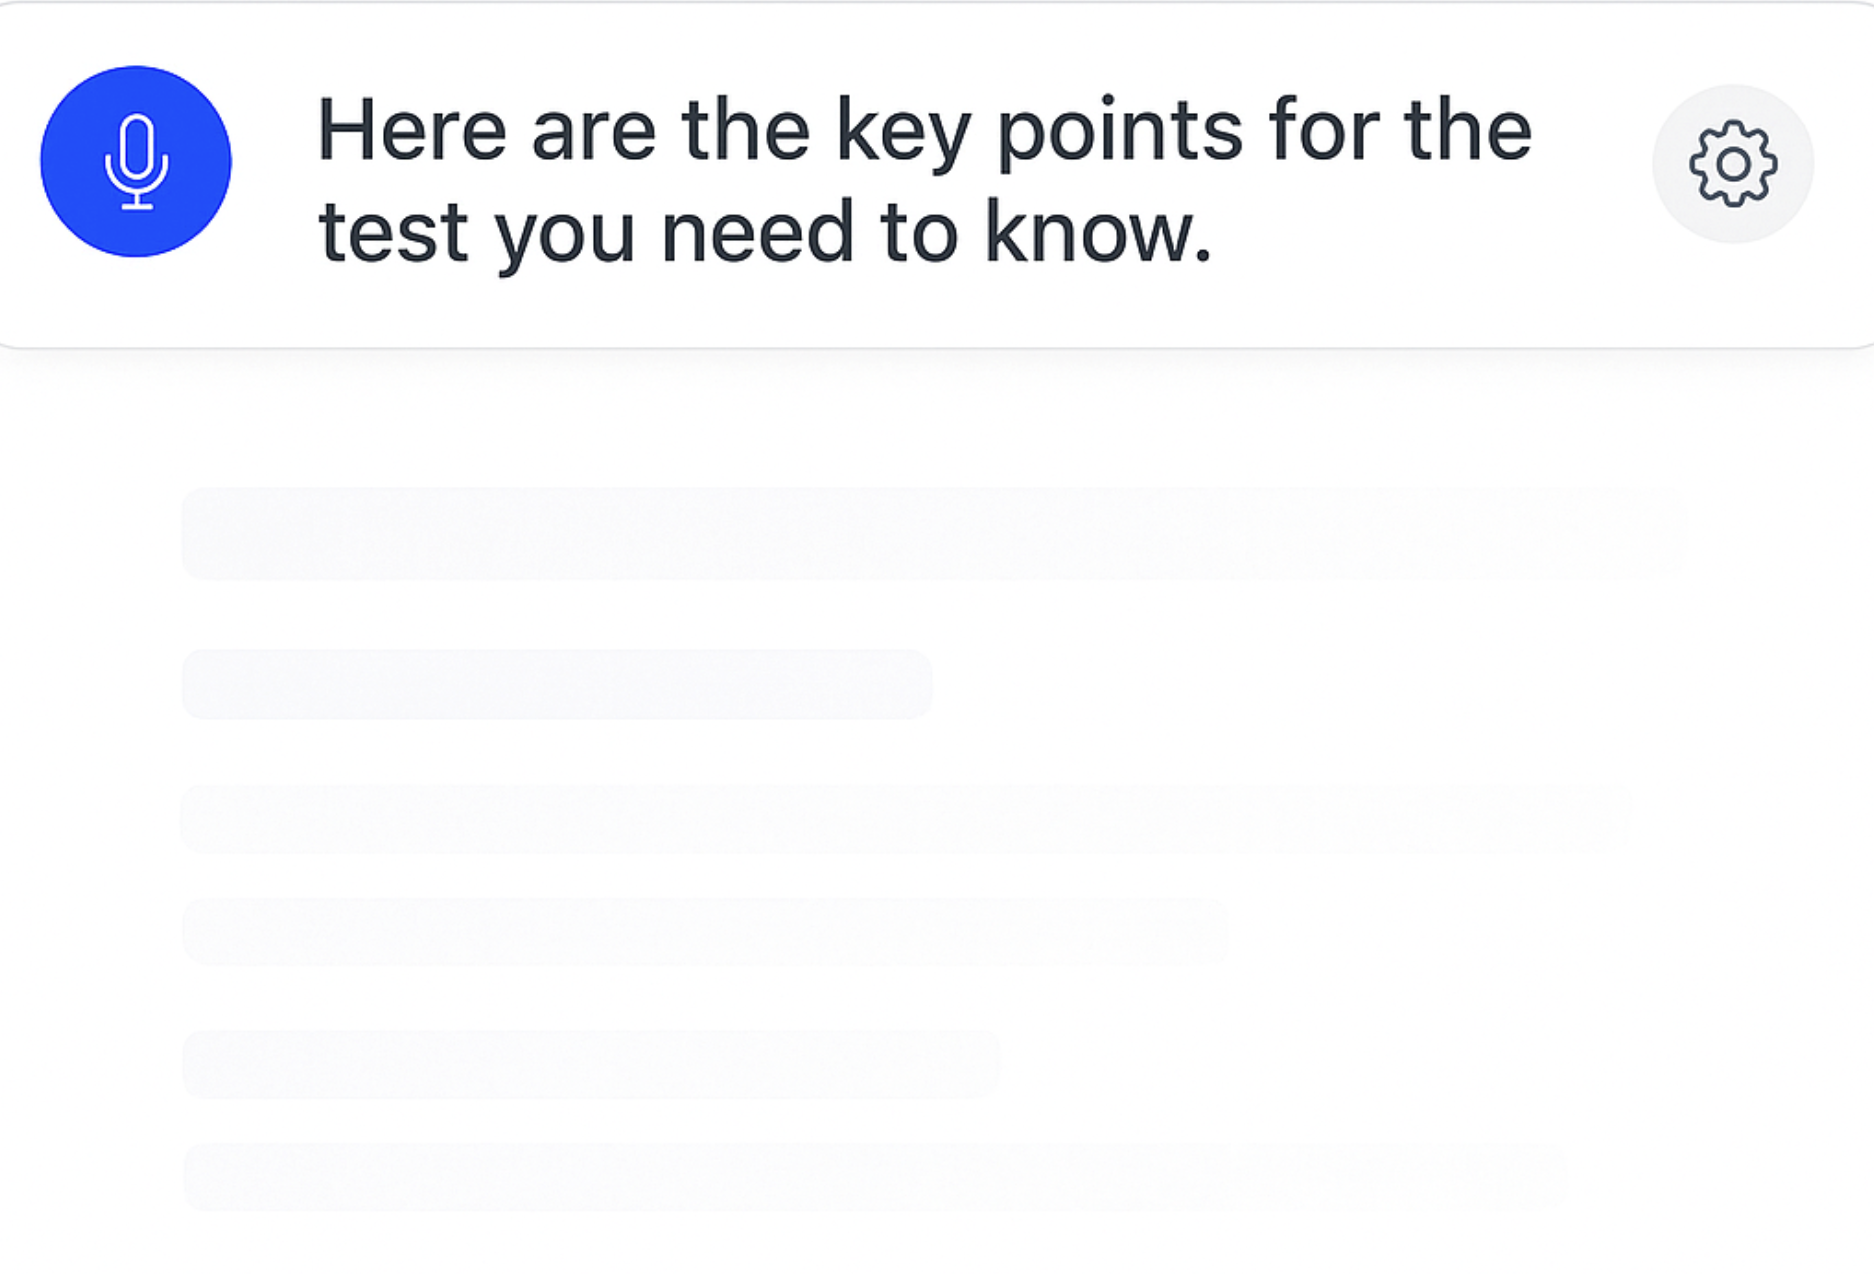Click the short second placeholder bar
Screen dimensions: 1874x1274
pos(557,684)
